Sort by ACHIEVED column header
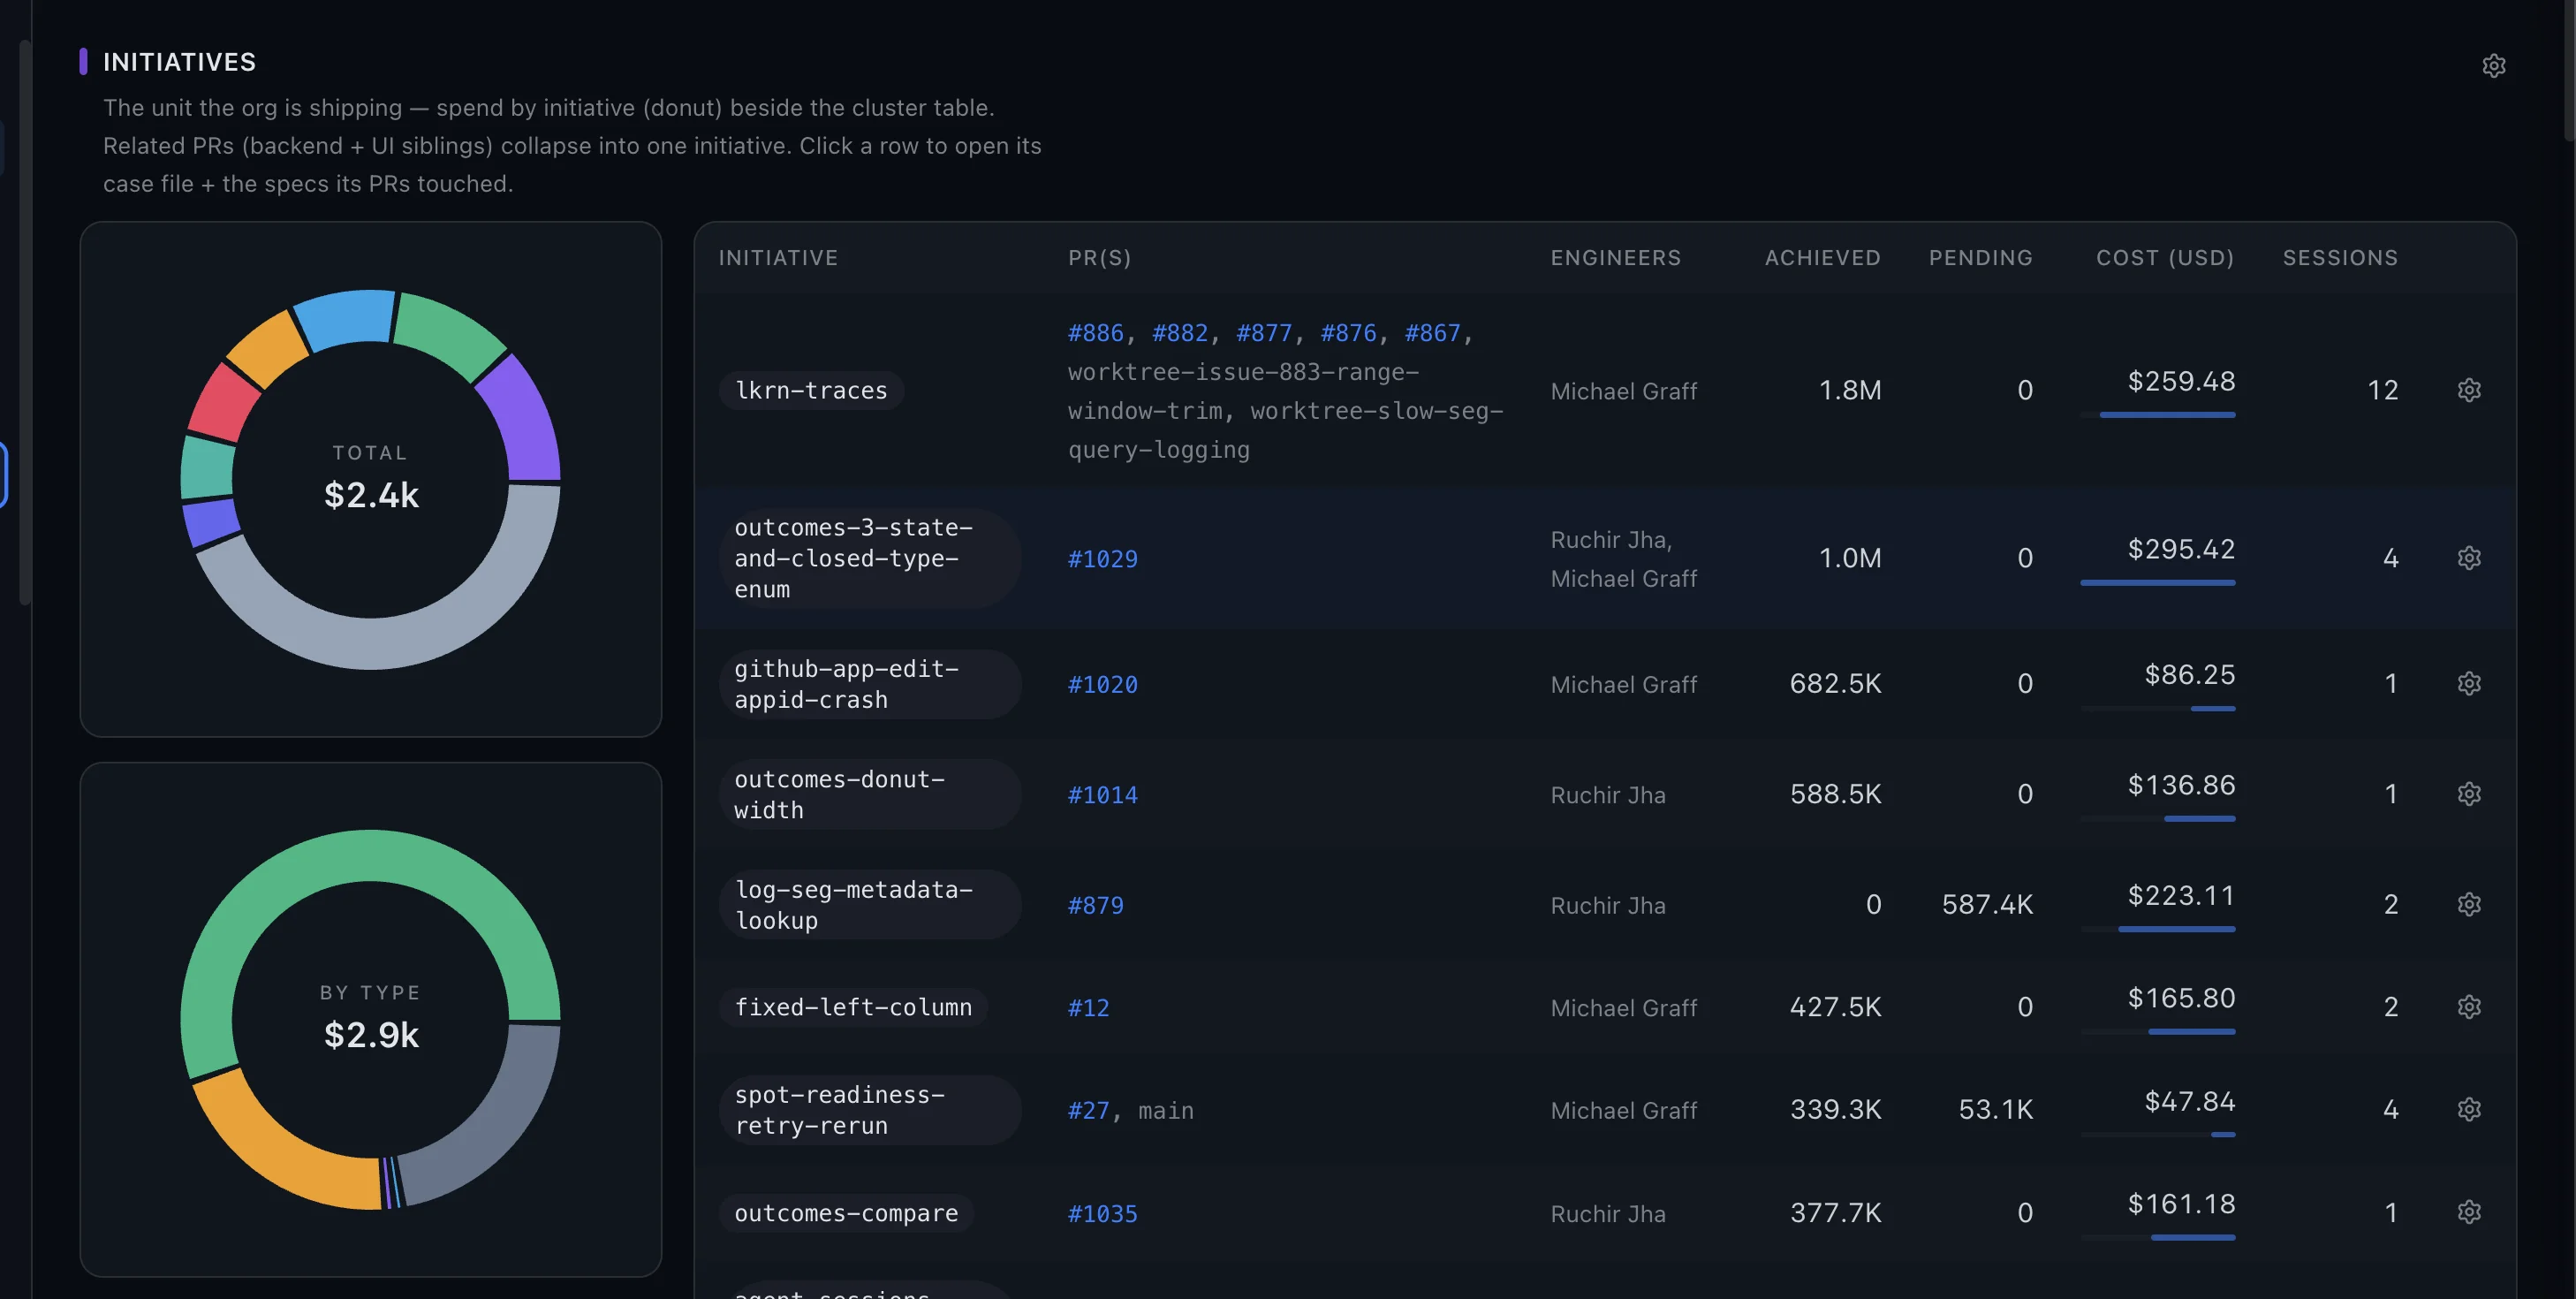This screenshot has width=2576, height=1299. (1822, 258)
